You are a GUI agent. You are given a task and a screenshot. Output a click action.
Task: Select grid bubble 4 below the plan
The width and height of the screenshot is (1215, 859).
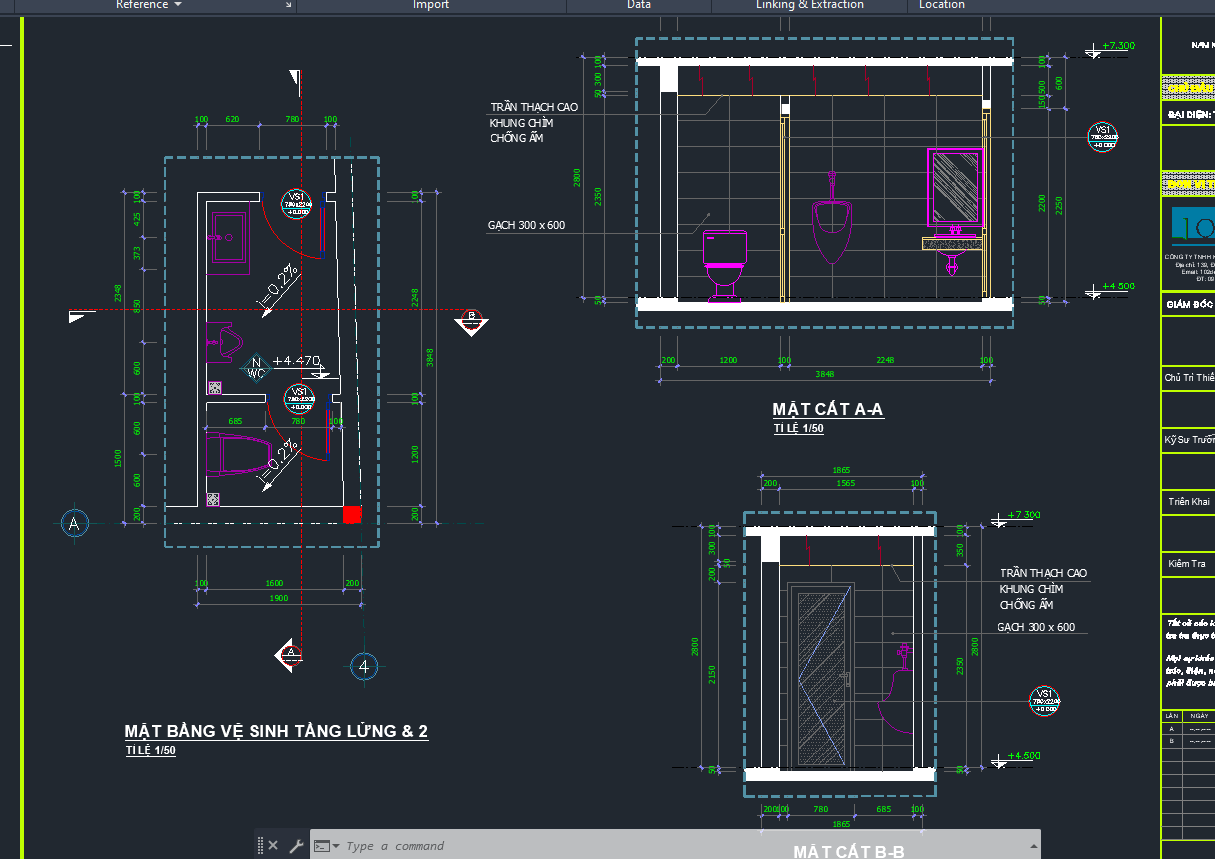(364, 666)
